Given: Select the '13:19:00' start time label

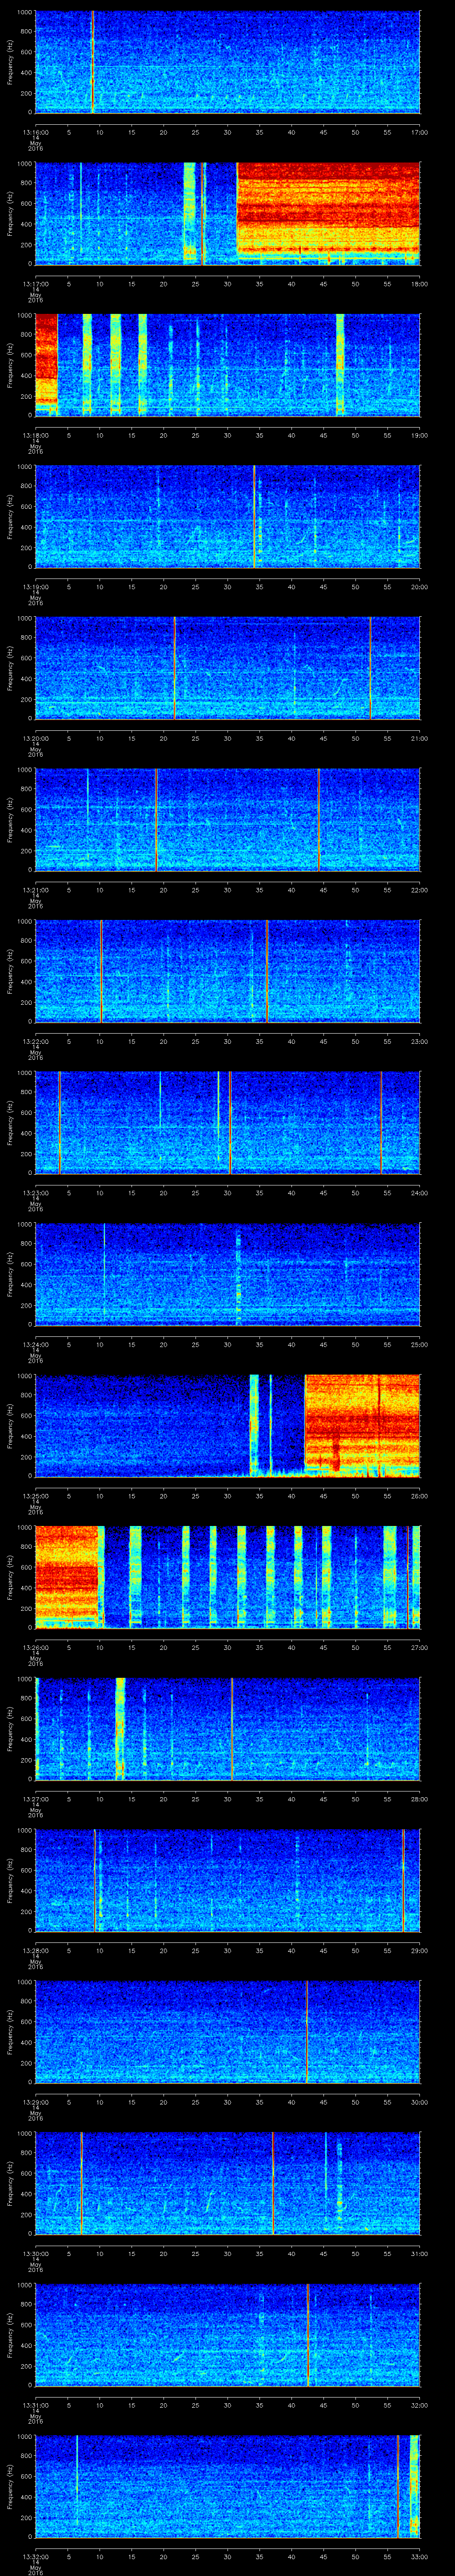Looking at the screenshot, I should point(35,587).
